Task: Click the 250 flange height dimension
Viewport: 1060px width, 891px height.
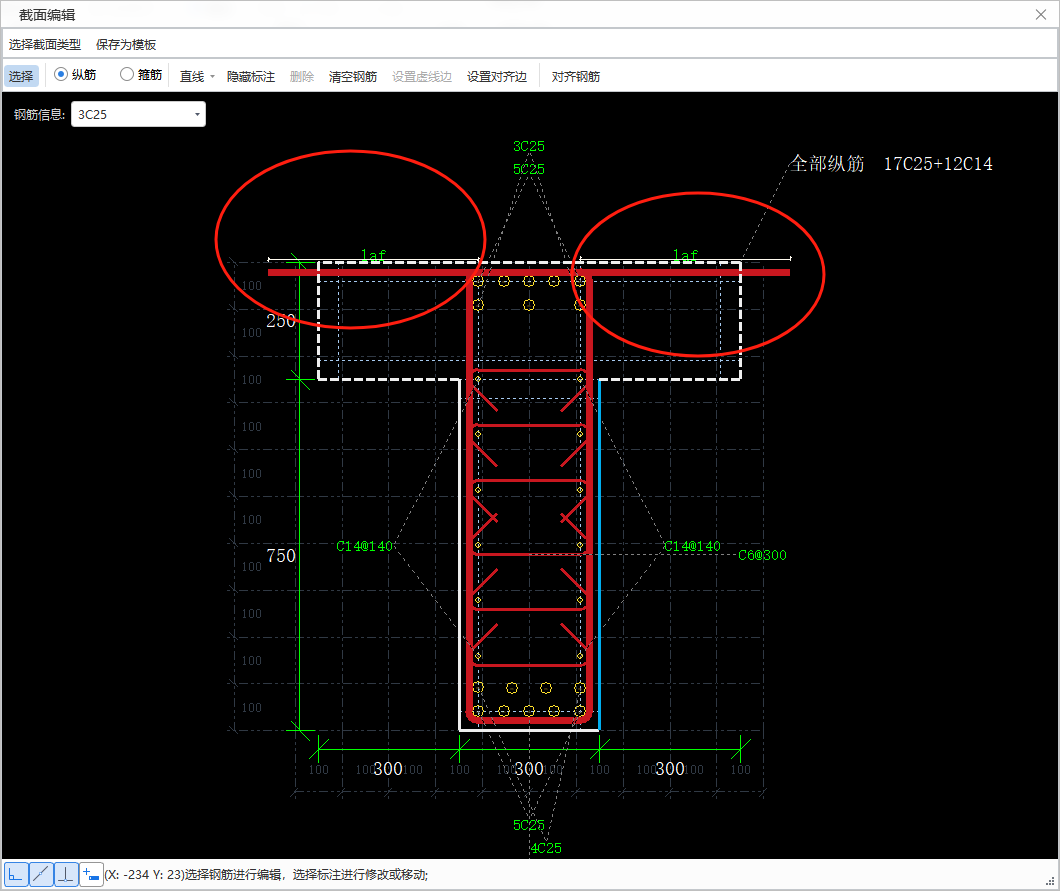Action: pos(281,320)
